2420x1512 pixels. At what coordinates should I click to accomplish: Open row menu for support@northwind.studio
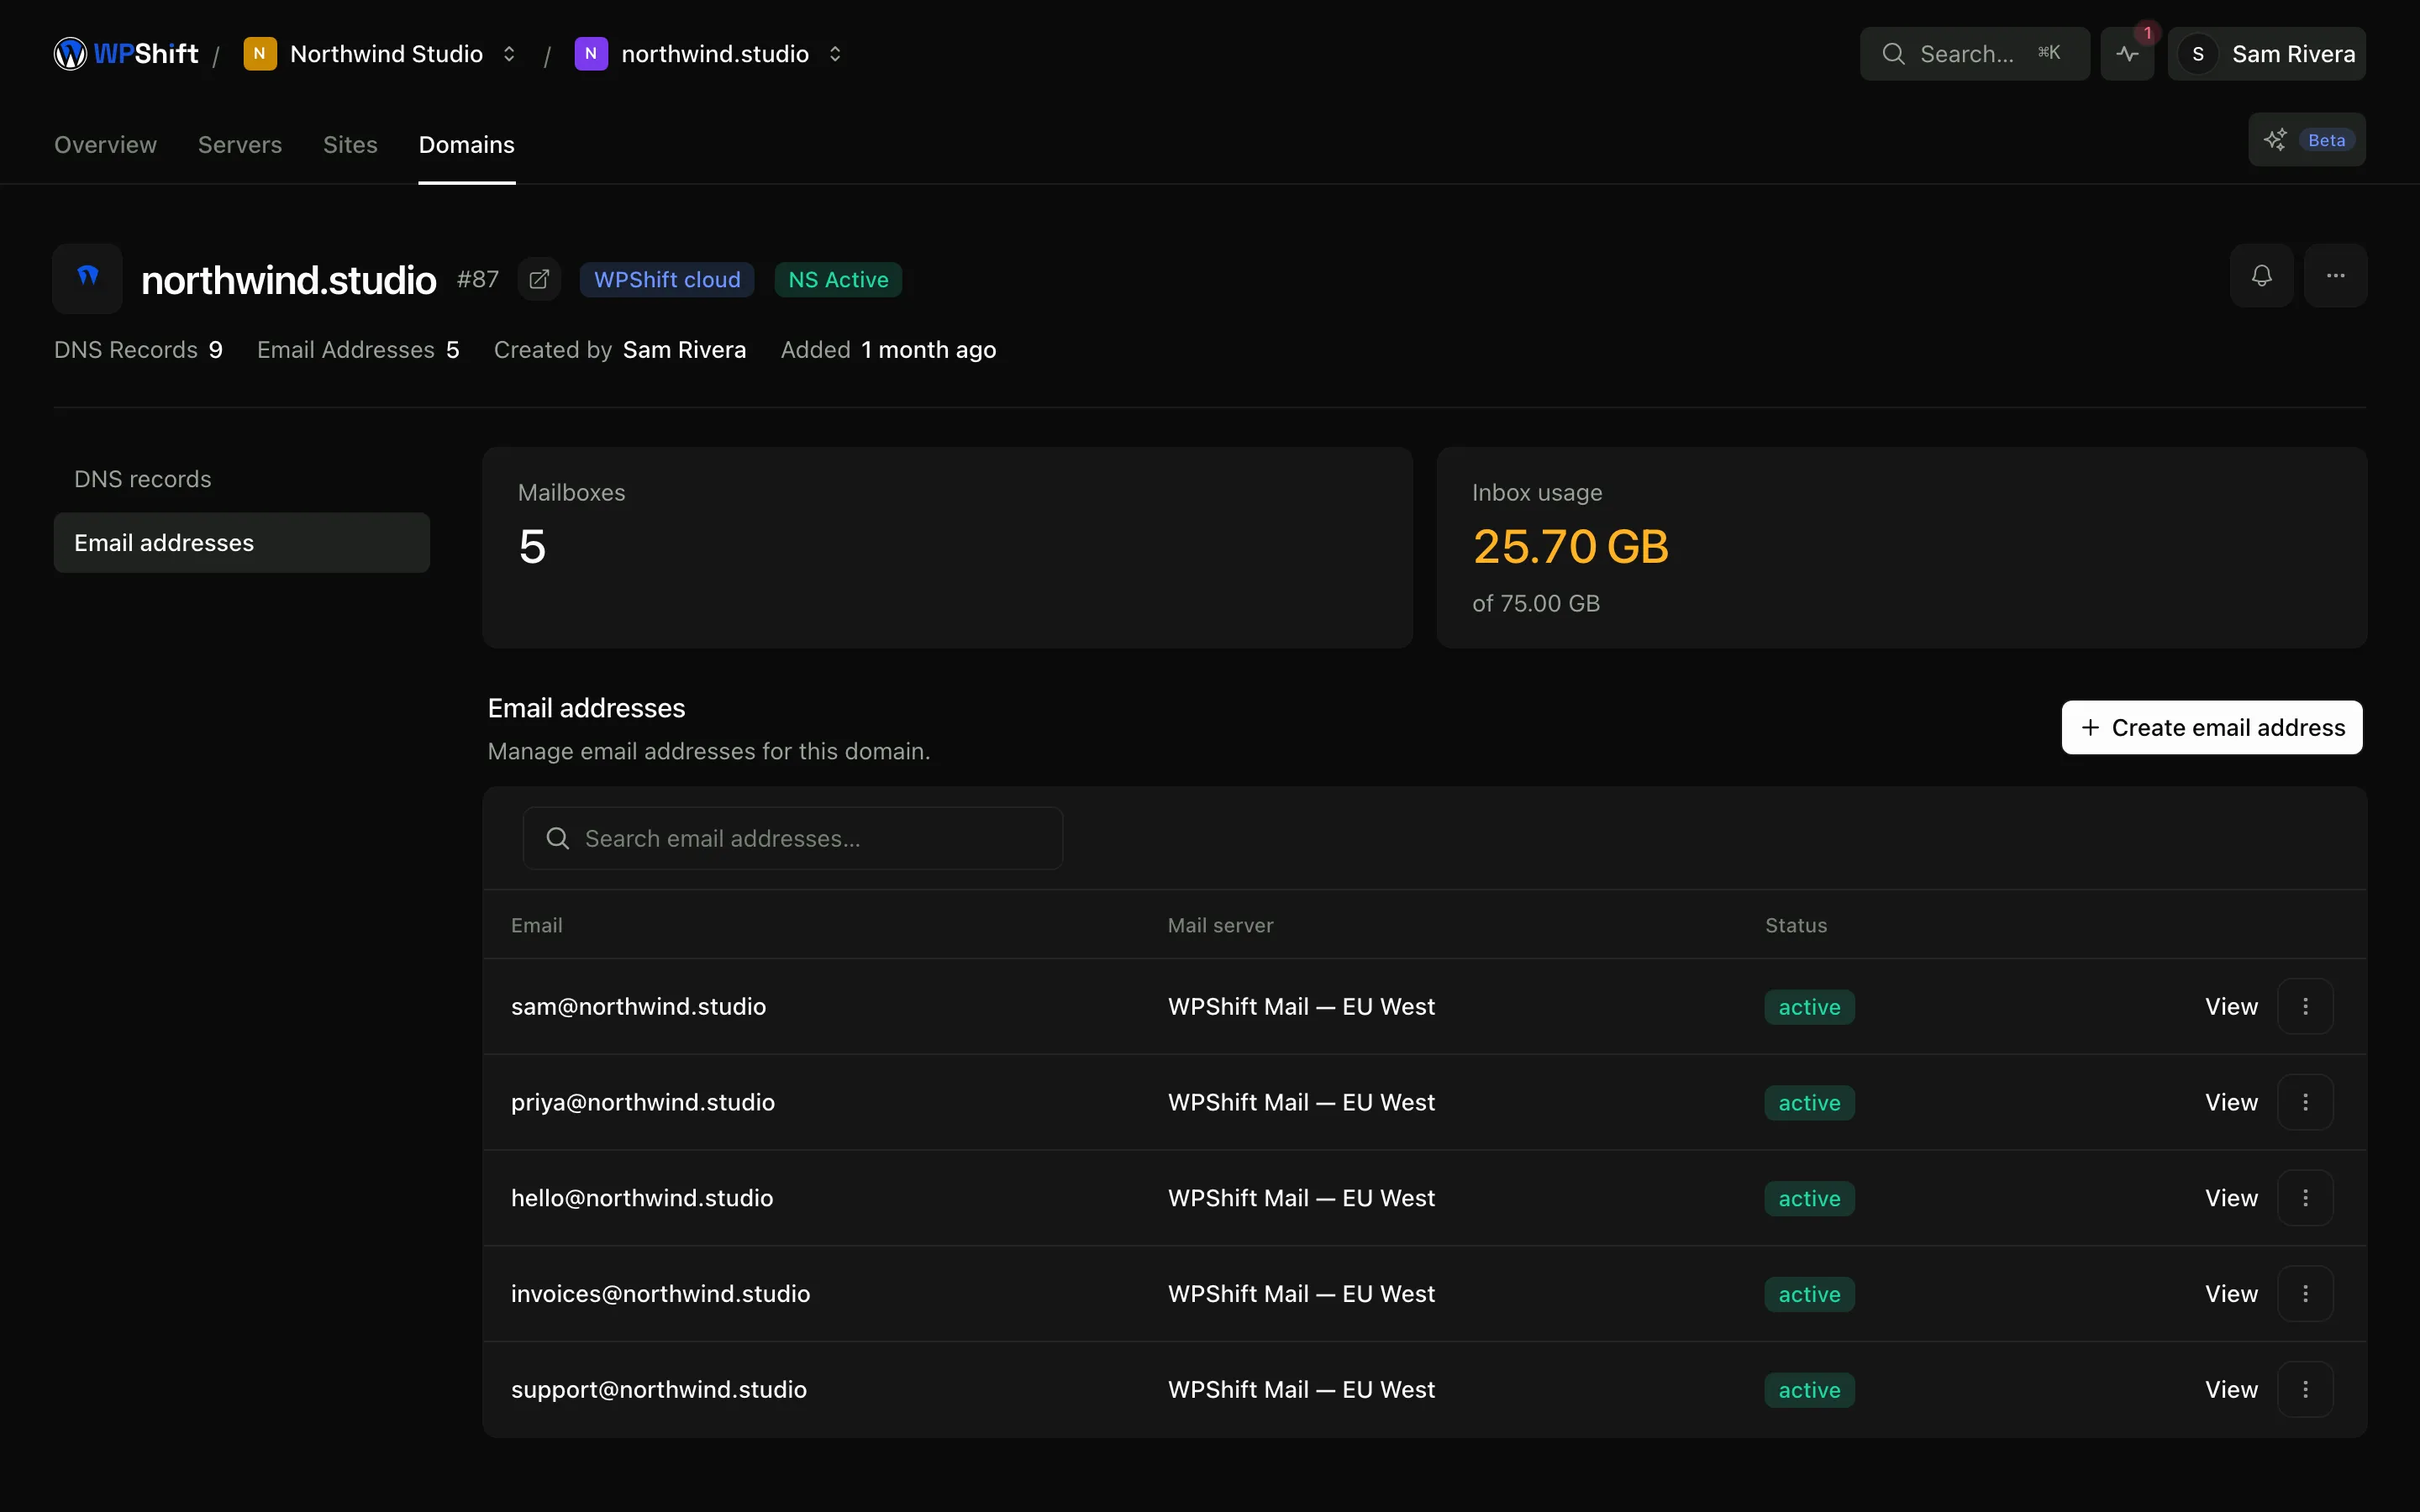2306,1390
